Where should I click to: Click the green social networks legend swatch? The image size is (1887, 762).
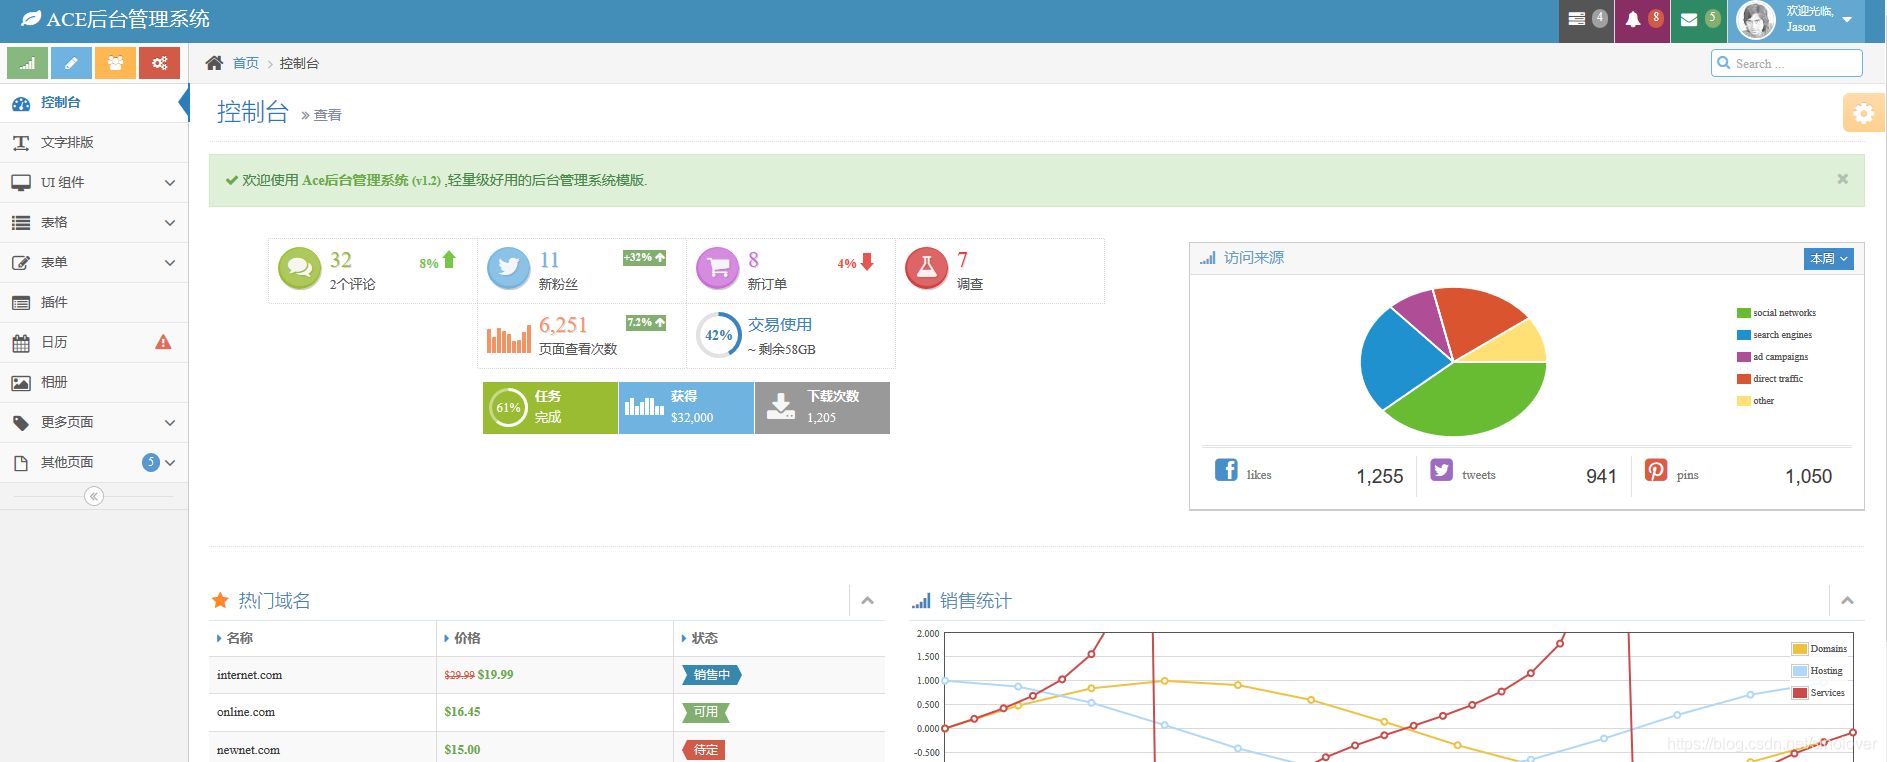click(1744, 313)
